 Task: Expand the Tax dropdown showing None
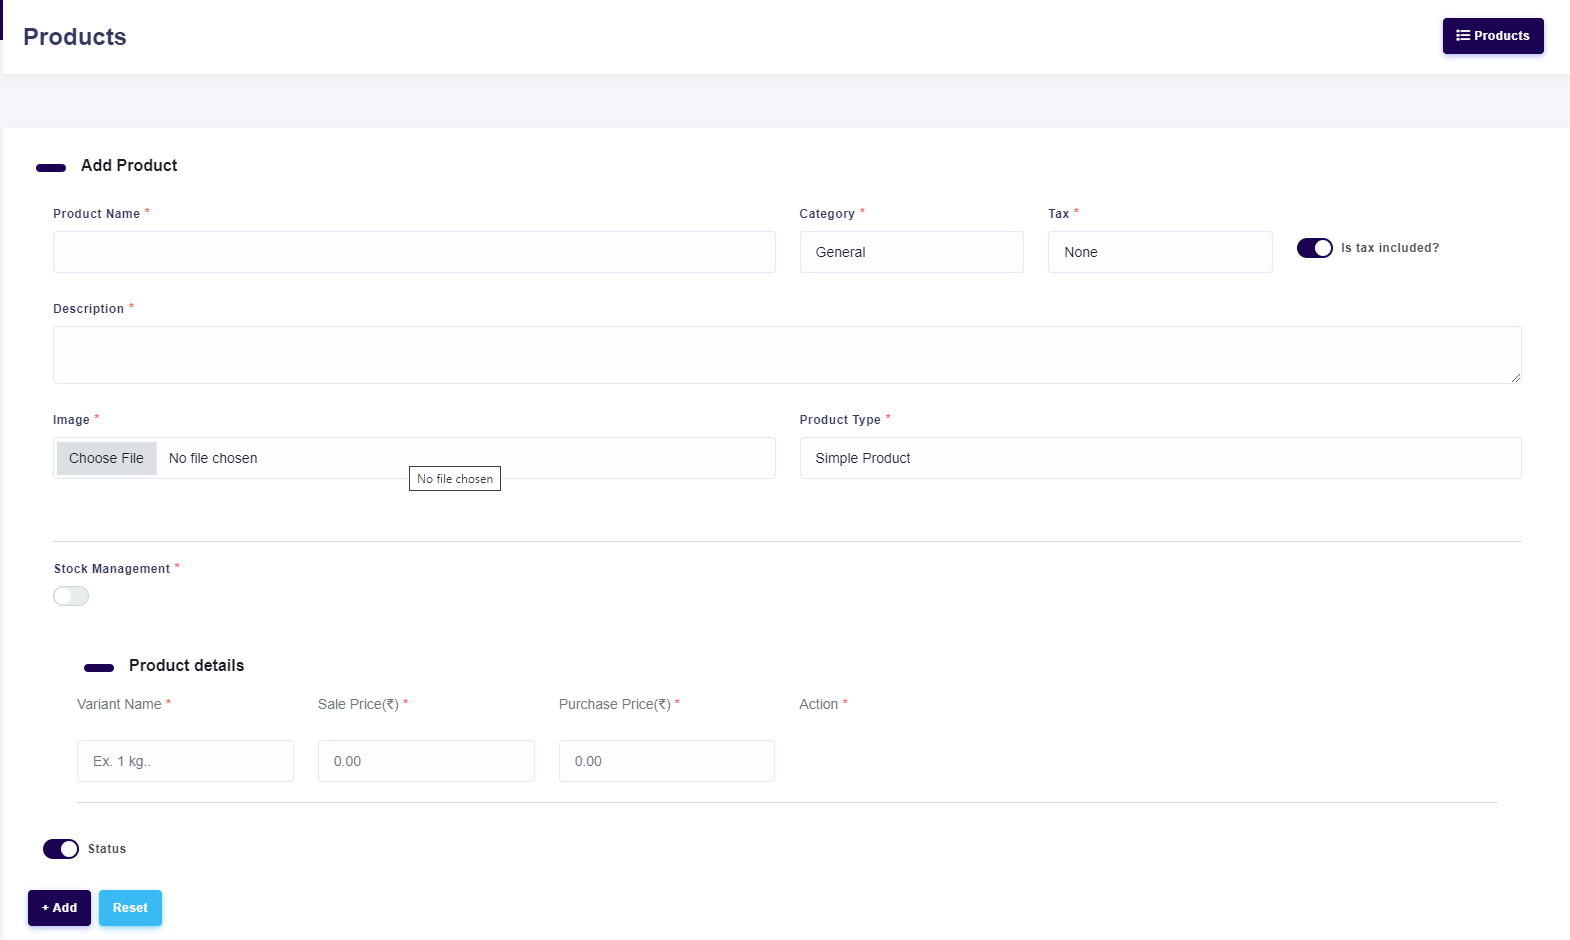[1159, 252]
